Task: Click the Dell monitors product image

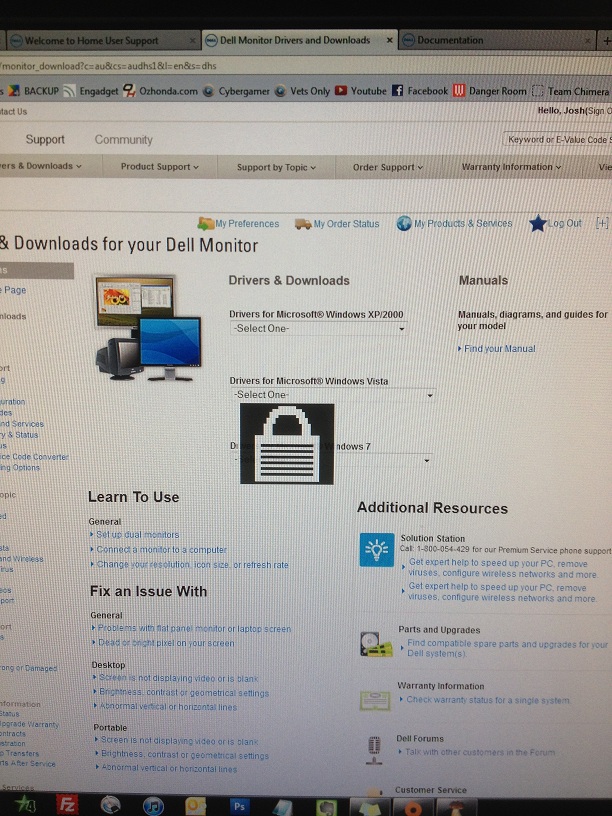Action: [x=149, y=328]
